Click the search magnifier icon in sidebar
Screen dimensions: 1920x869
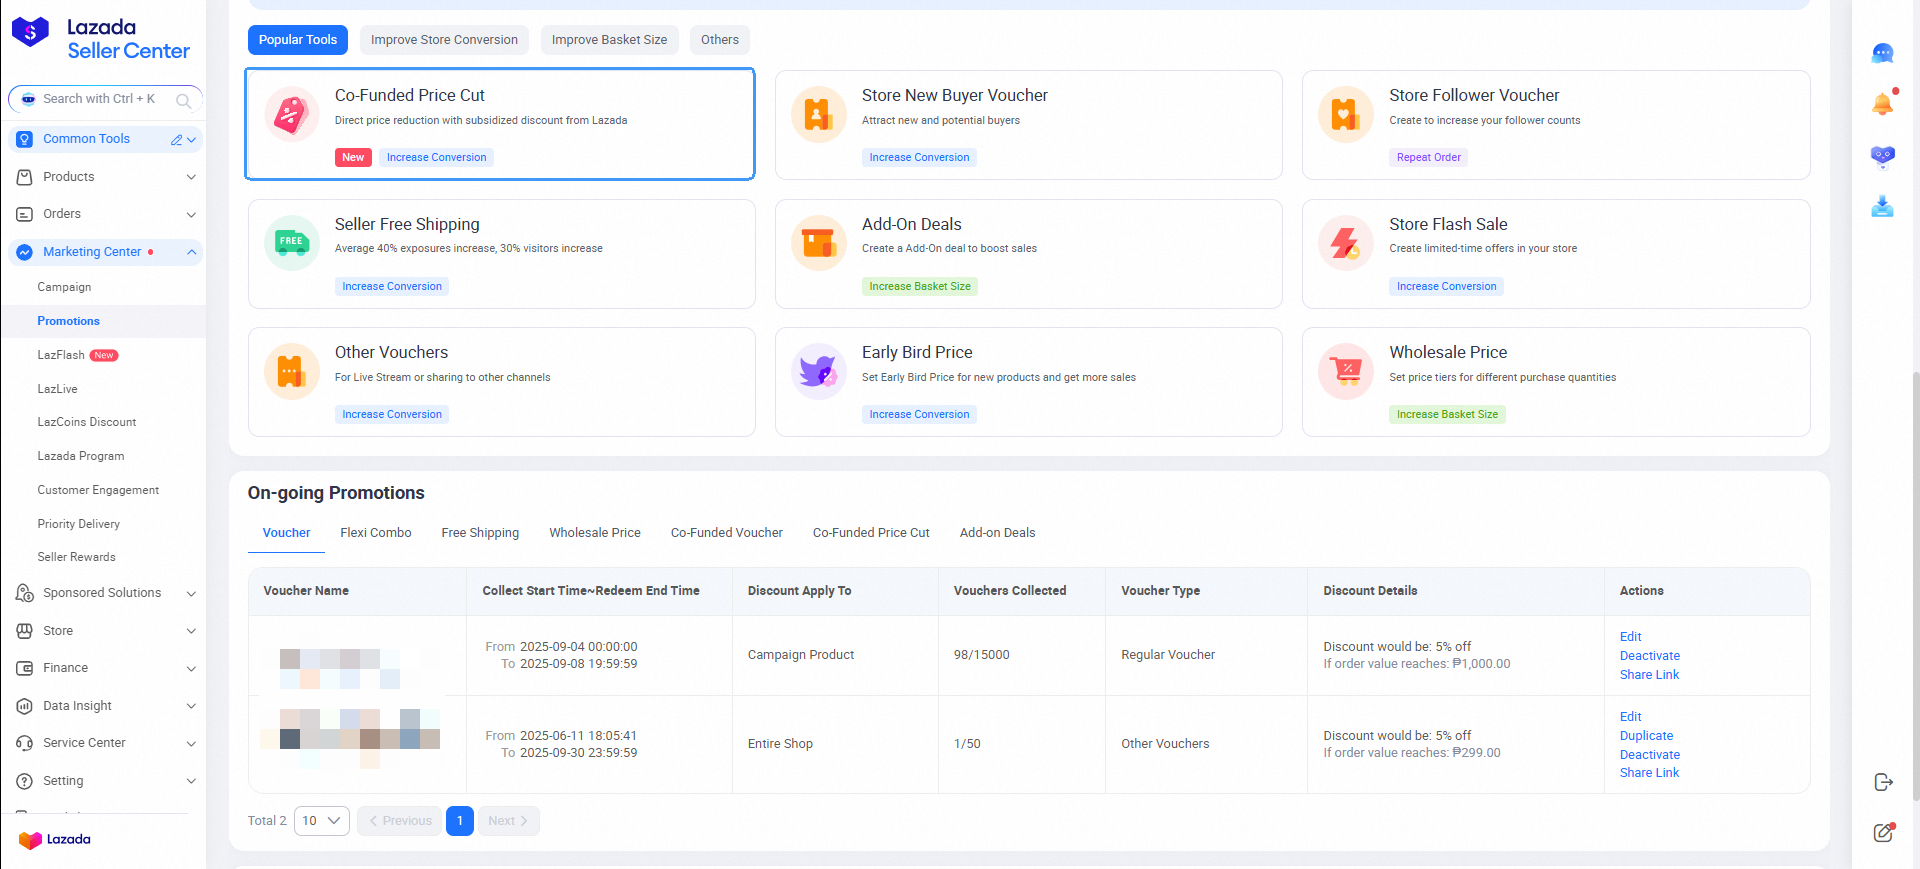(183, 100)
